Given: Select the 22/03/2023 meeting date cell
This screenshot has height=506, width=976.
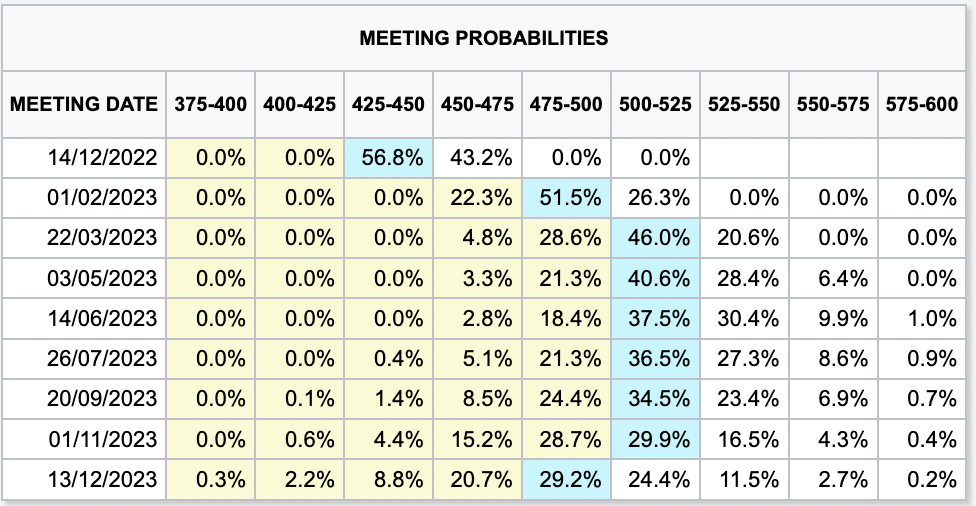Looking at the screenshot, I should pos(103,239).
